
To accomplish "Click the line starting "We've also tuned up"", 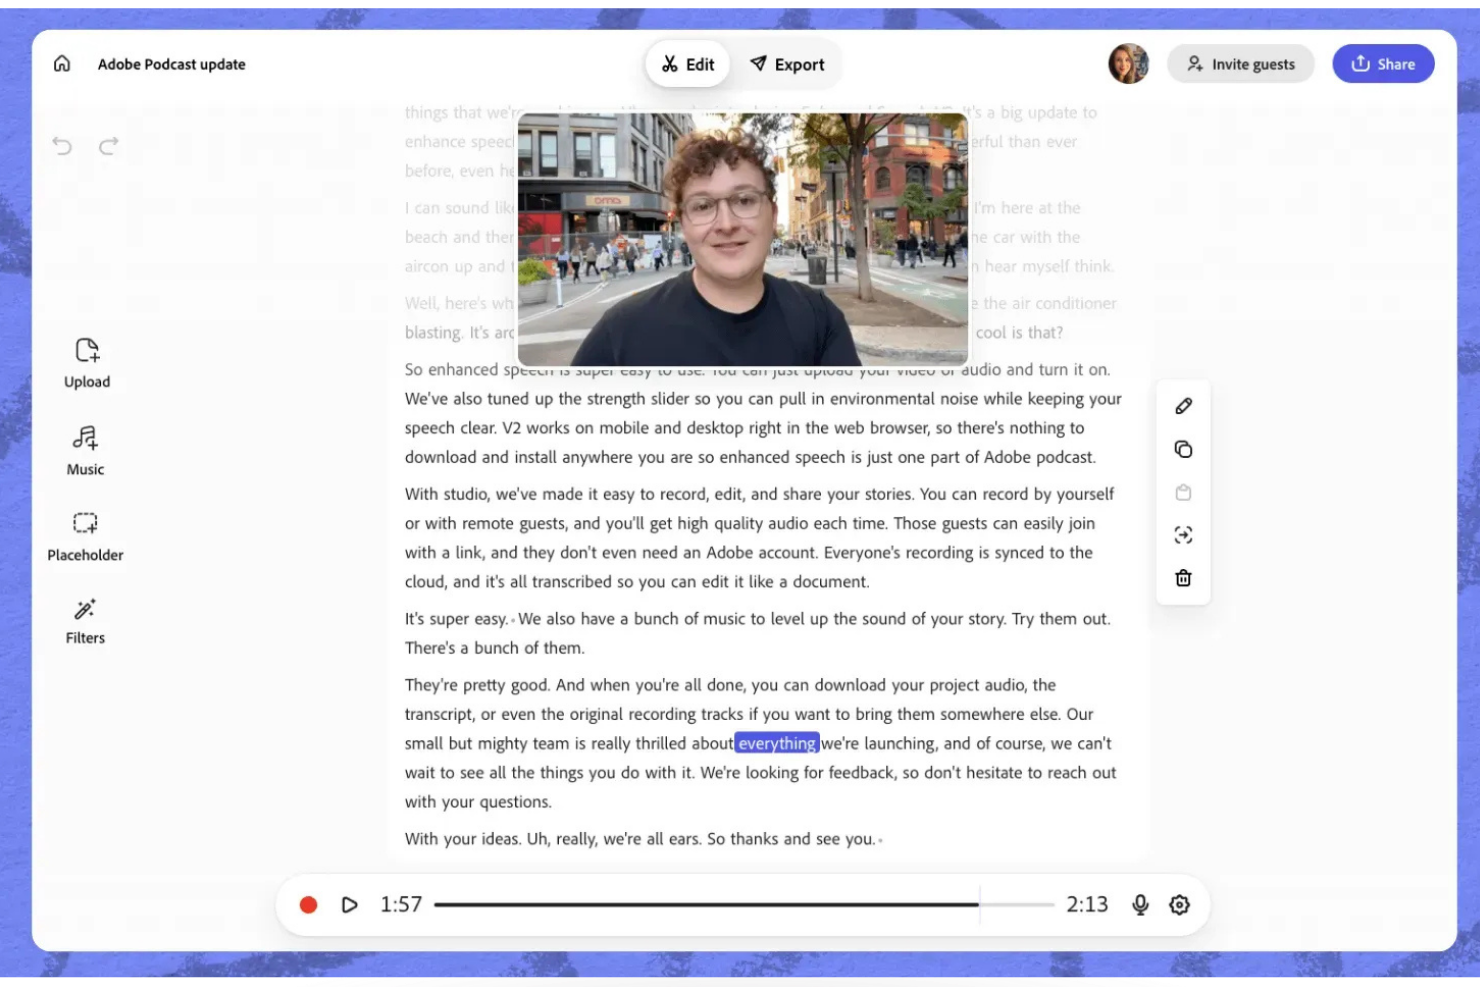I will [x=763, y=399].
